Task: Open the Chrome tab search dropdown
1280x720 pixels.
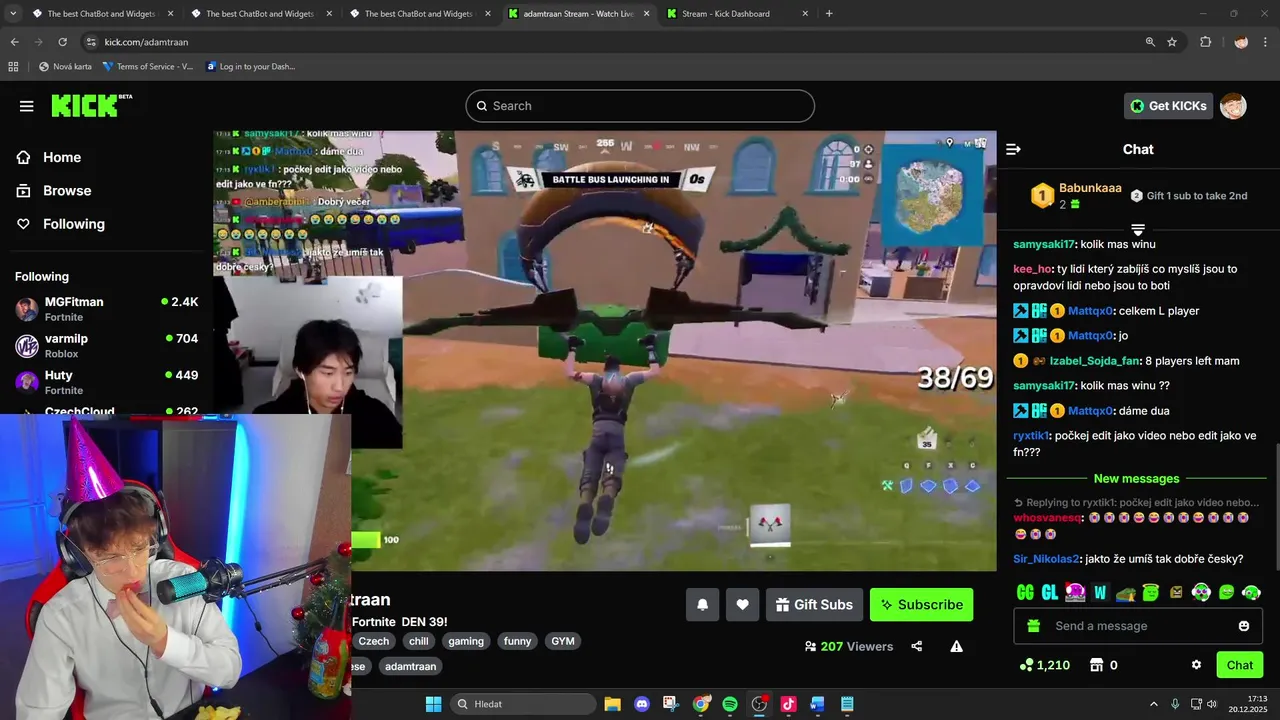Action: tap(13, 14)
